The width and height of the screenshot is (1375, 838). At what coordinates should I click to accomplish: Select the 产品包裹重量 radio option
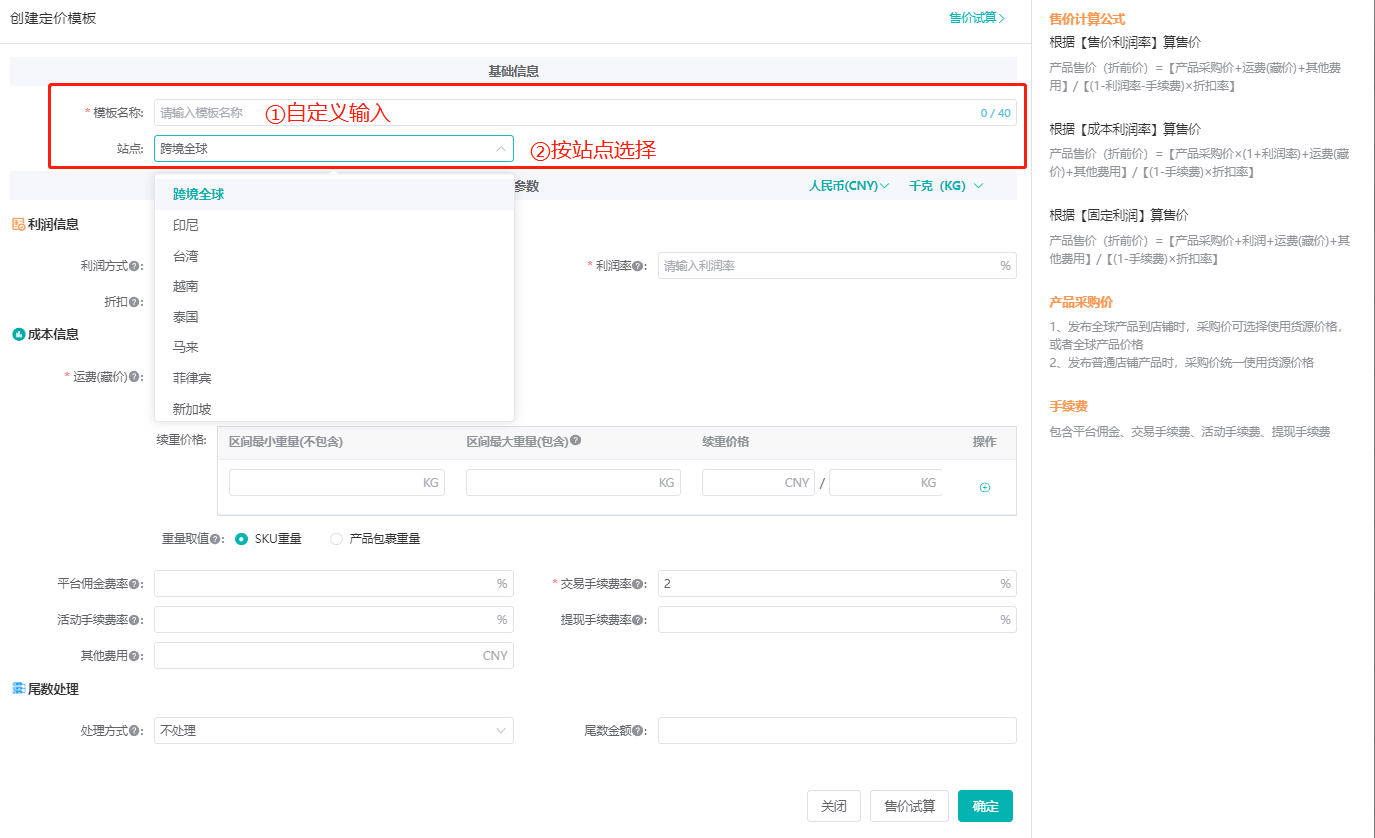[336, 539]
